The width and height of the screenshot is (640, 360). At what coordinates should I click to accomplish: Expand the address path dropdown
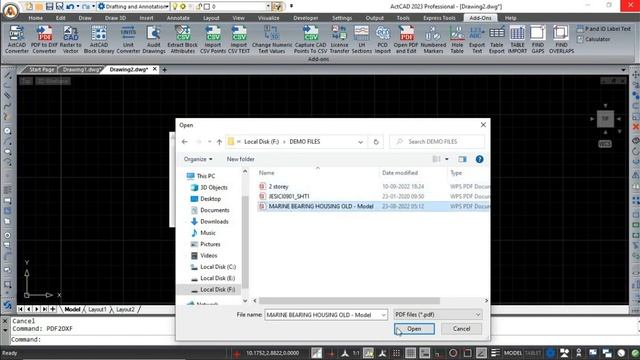coord(360,142)
